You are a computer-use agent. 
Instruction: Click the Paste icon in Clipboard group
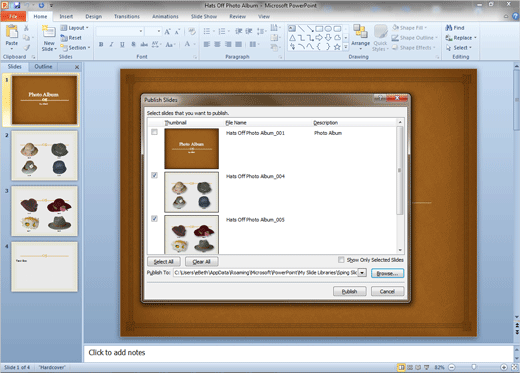coord(12,32)
